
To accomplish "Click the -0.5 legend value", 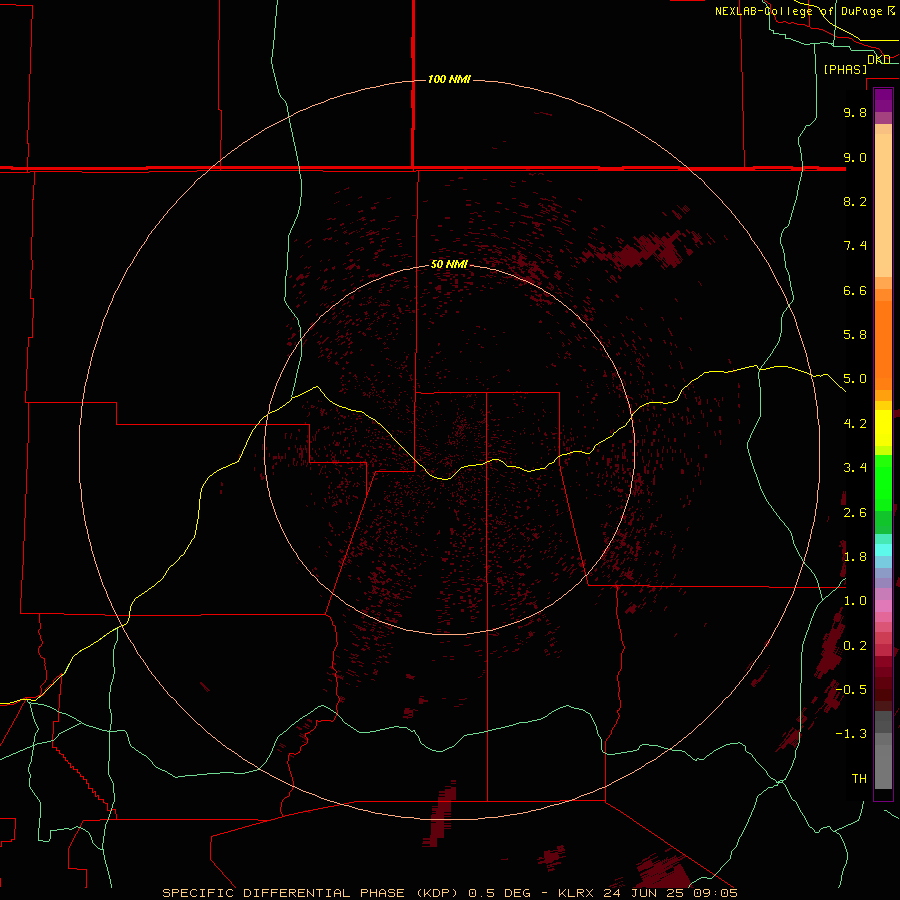I will coord(851,690).
